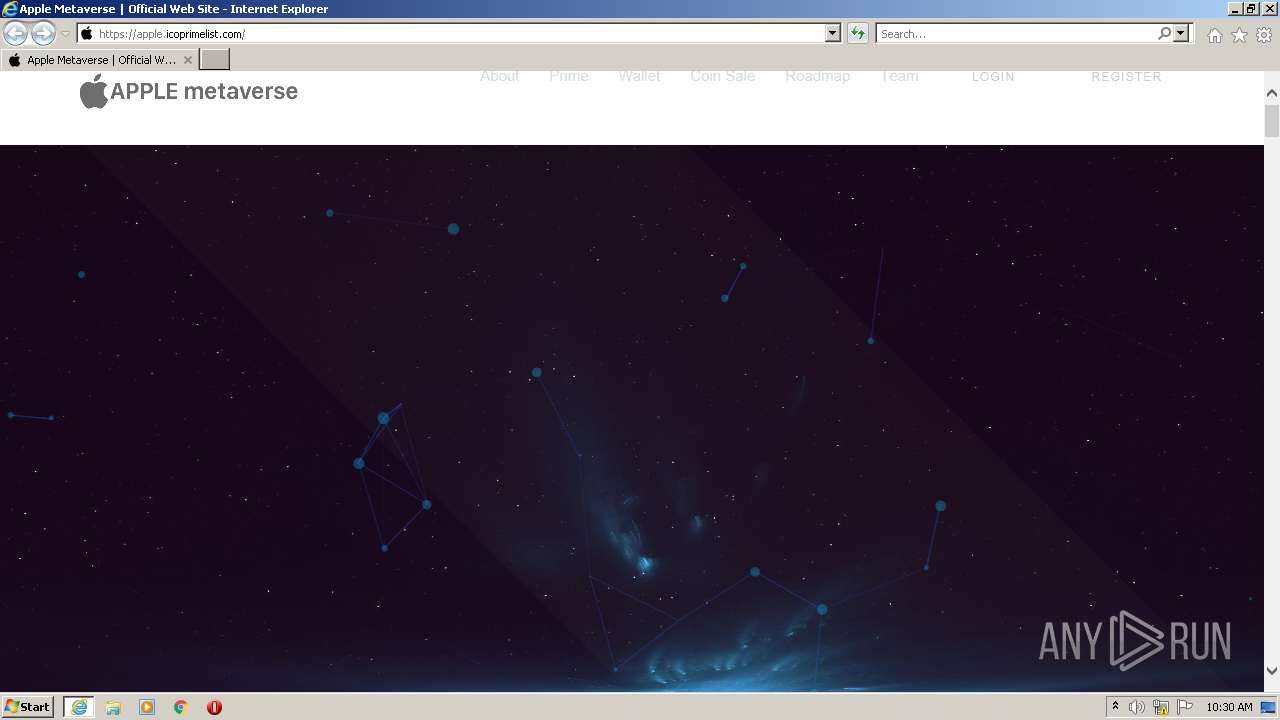Open the Favorites star icon
Viewport: 1280px width, 720px height.
[x=1239, y=35]
